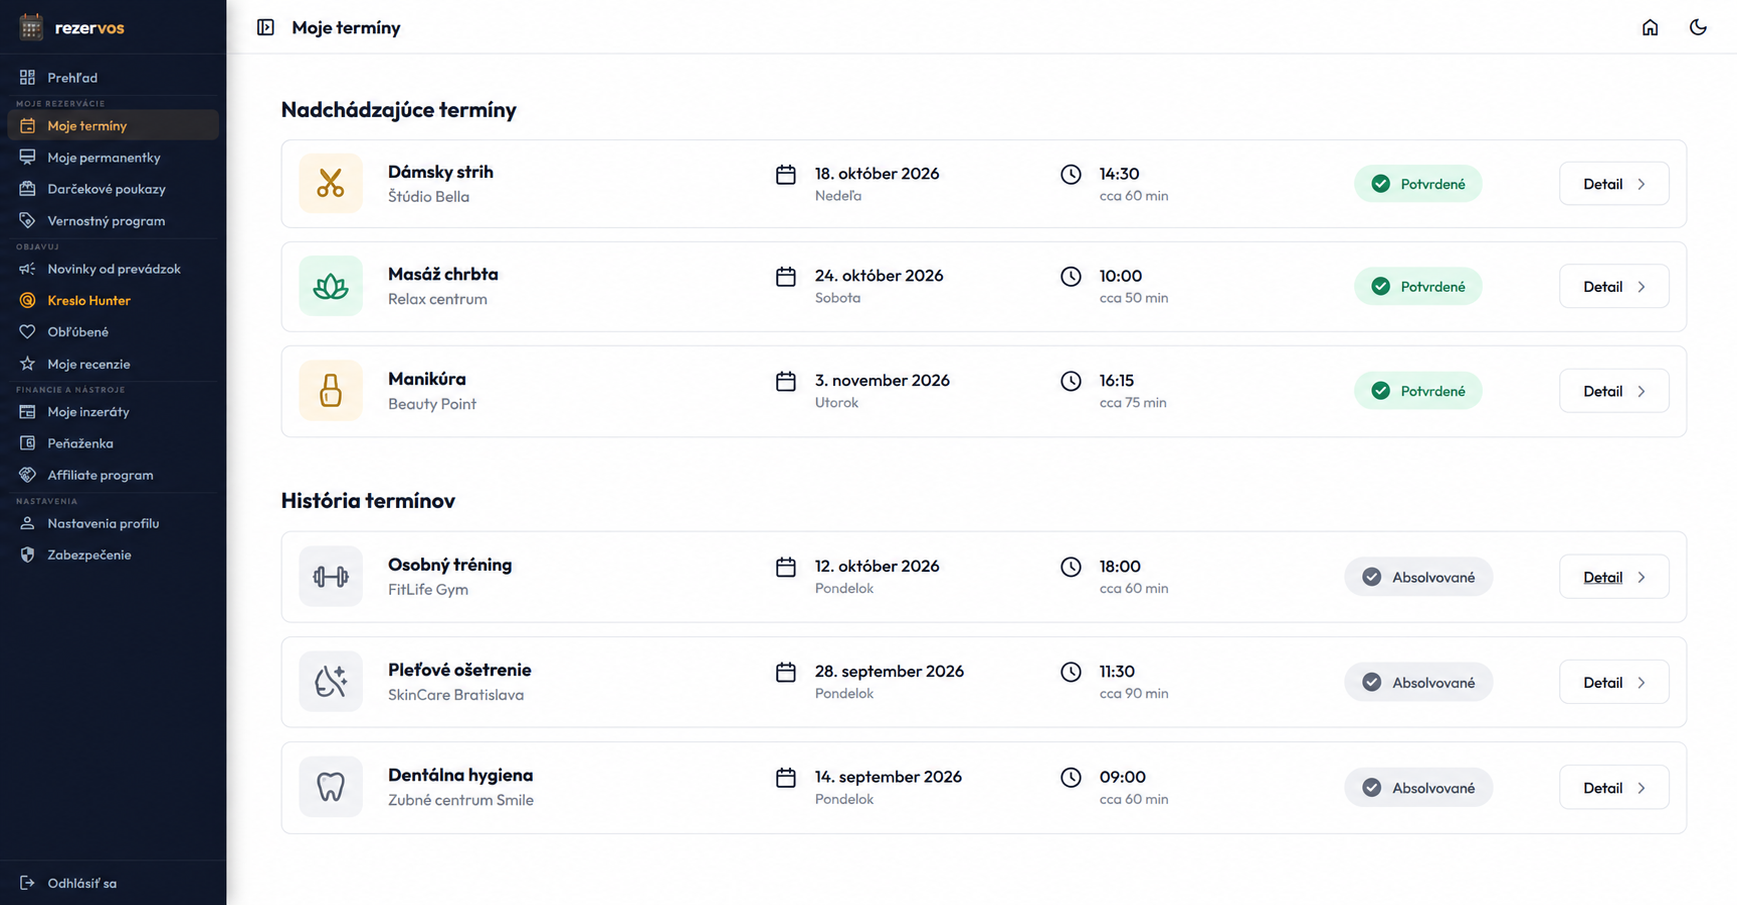Click Potvrdené badge on Dámsky strih
Viewport: 1737px width, 905px height.
point(1418,184)
